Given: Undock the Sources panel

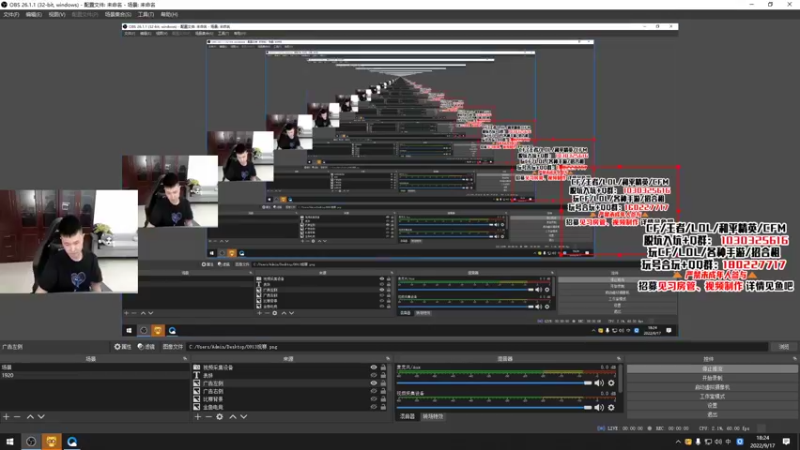Looking at the screenshot, I should [x=388, y=359].
